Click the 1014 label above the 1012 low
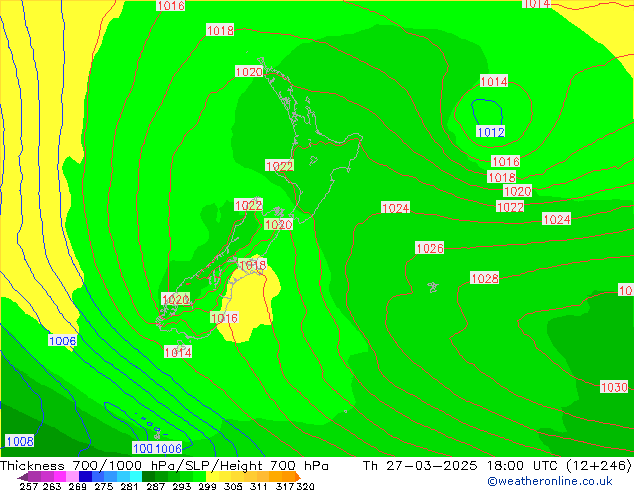 [494, 81]
